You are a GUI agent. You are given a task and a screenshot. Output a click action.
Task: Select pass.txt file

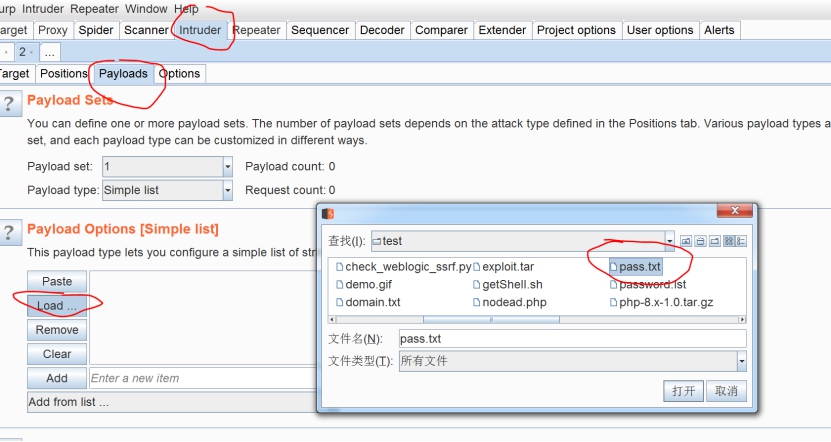click(635, 267)
